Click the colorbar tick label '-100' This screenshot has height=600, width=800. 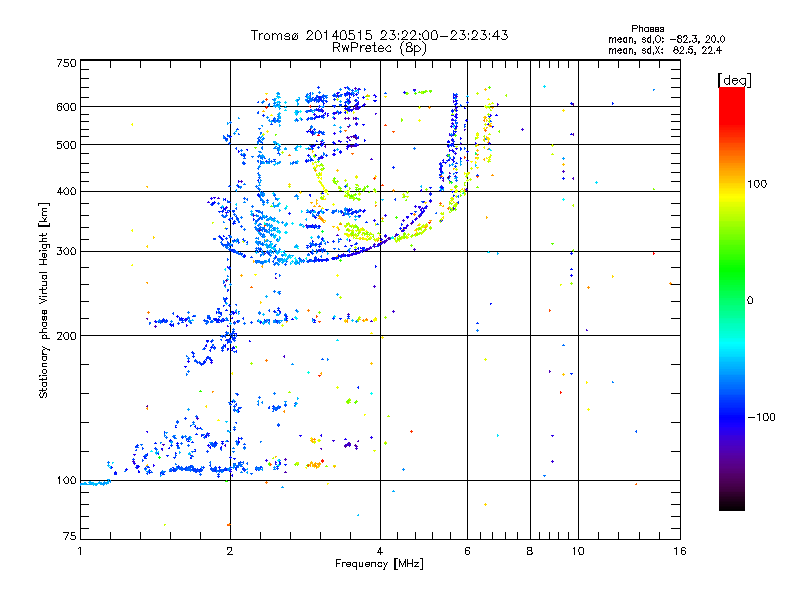click(x=762, y=417)
